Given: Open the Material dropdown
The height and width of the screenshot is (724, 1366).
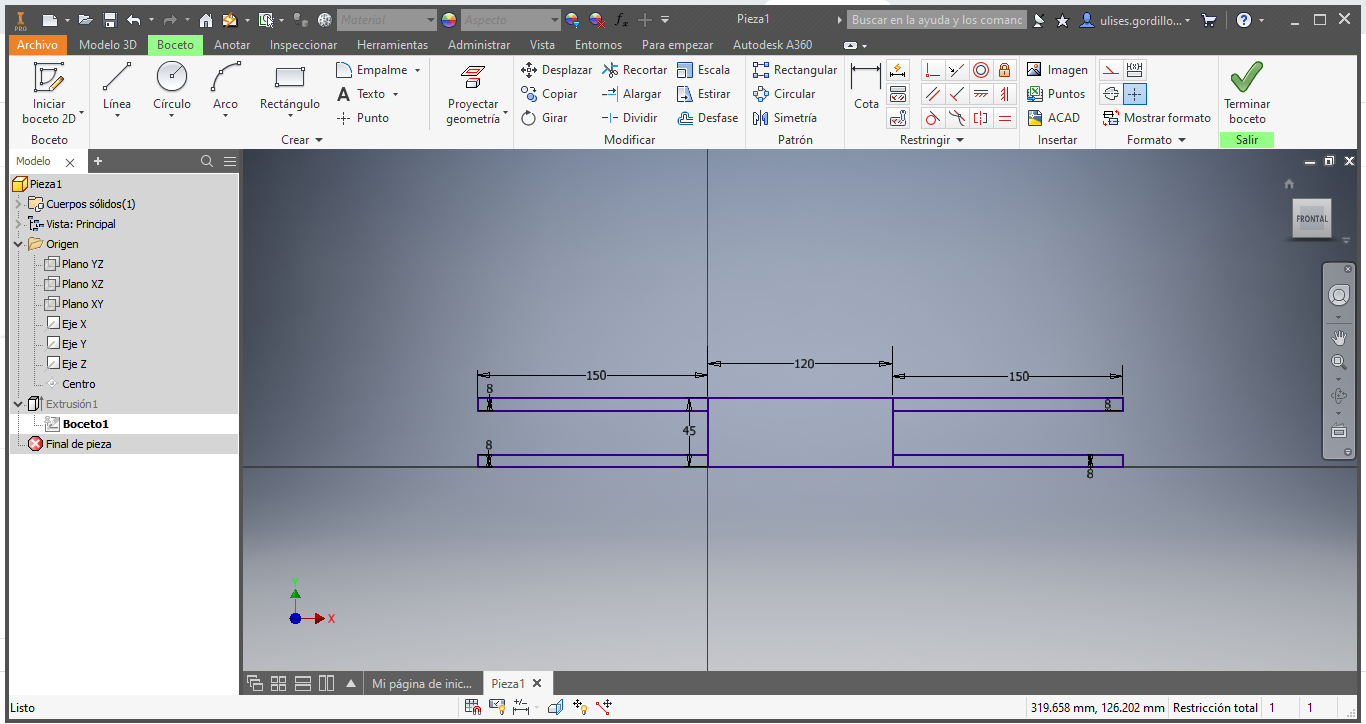Looking at the screenshot, I should (x=387, y=20).
